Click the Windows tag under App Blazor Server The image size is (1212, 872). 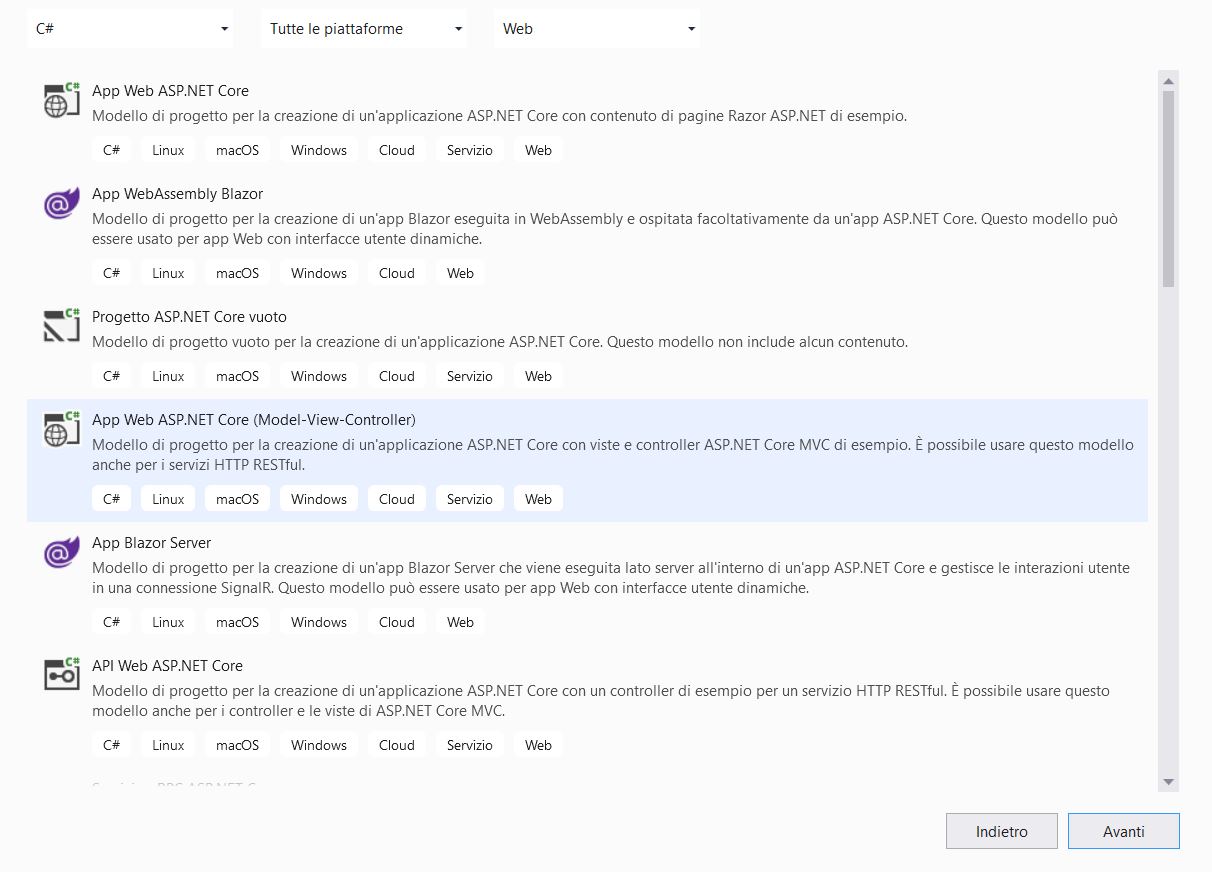(319, 622)
